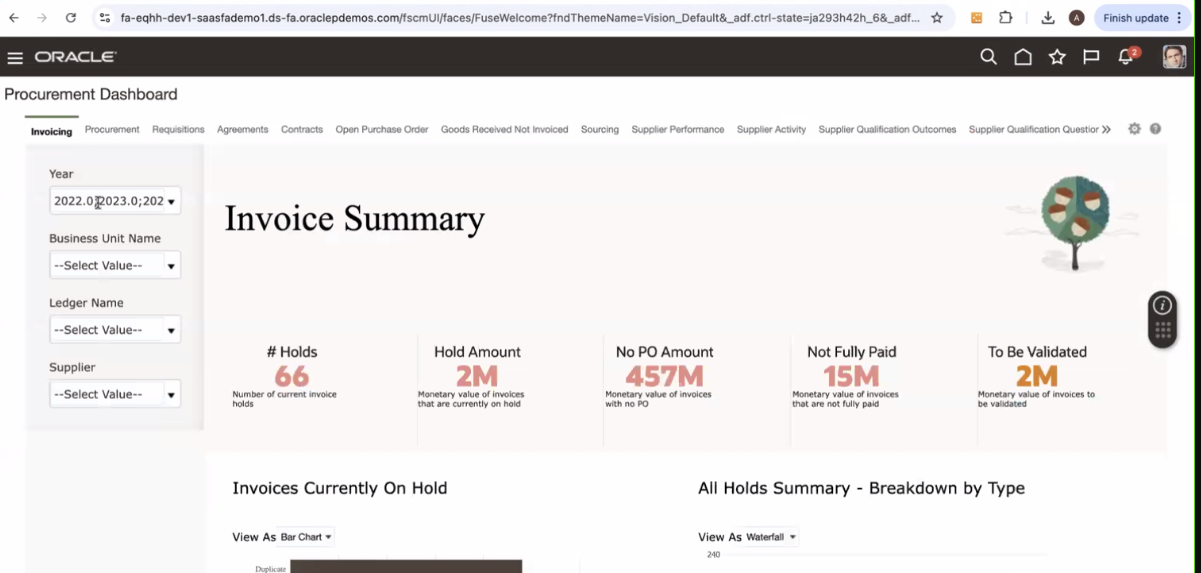Click the Duplicate bar label

click(x=270, y=569)
